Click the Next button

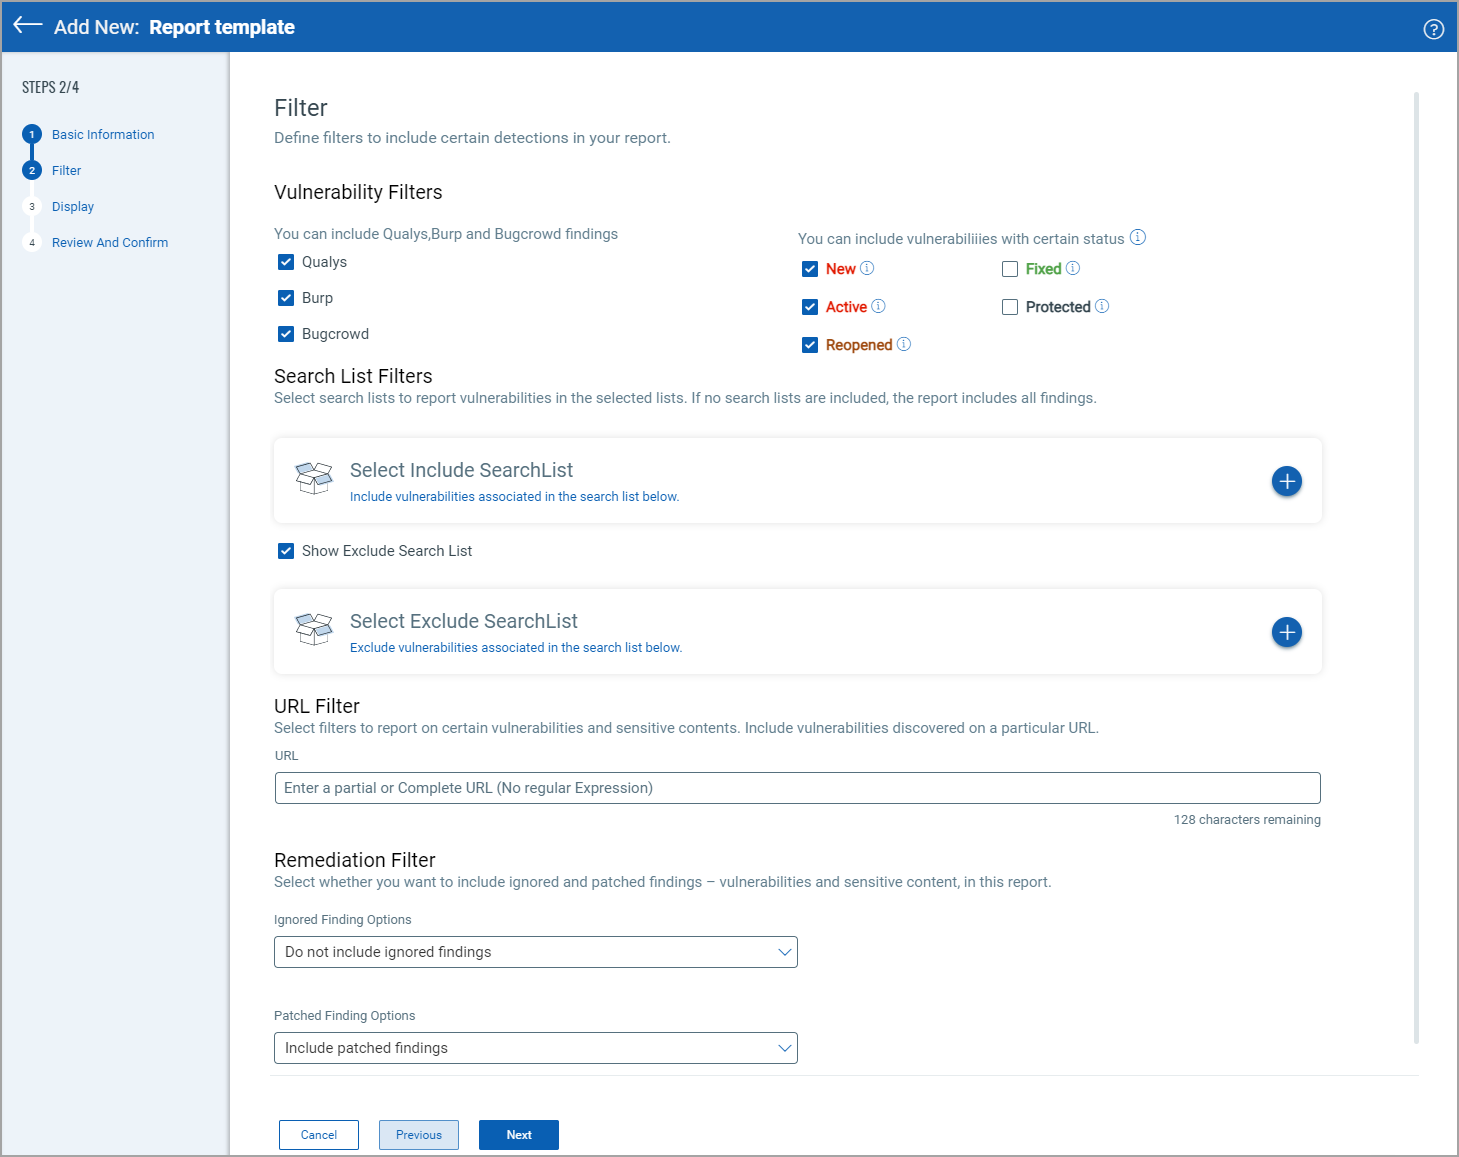(518, 1134)
